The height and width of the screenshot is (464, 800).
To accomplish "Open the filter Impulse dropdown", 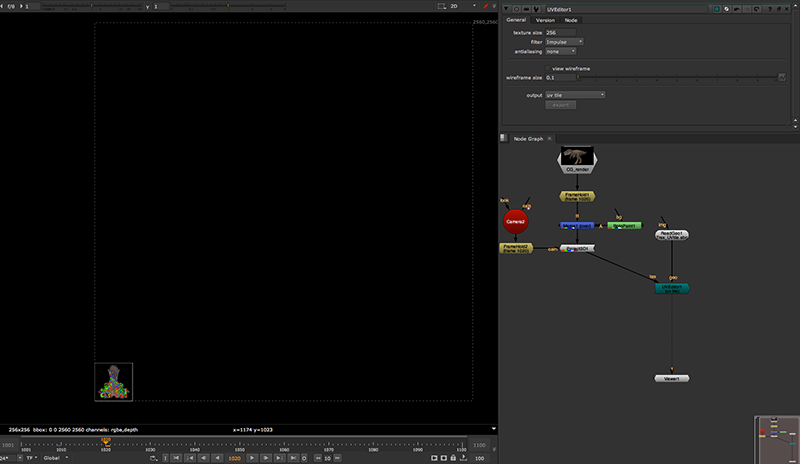I will 565,42.
